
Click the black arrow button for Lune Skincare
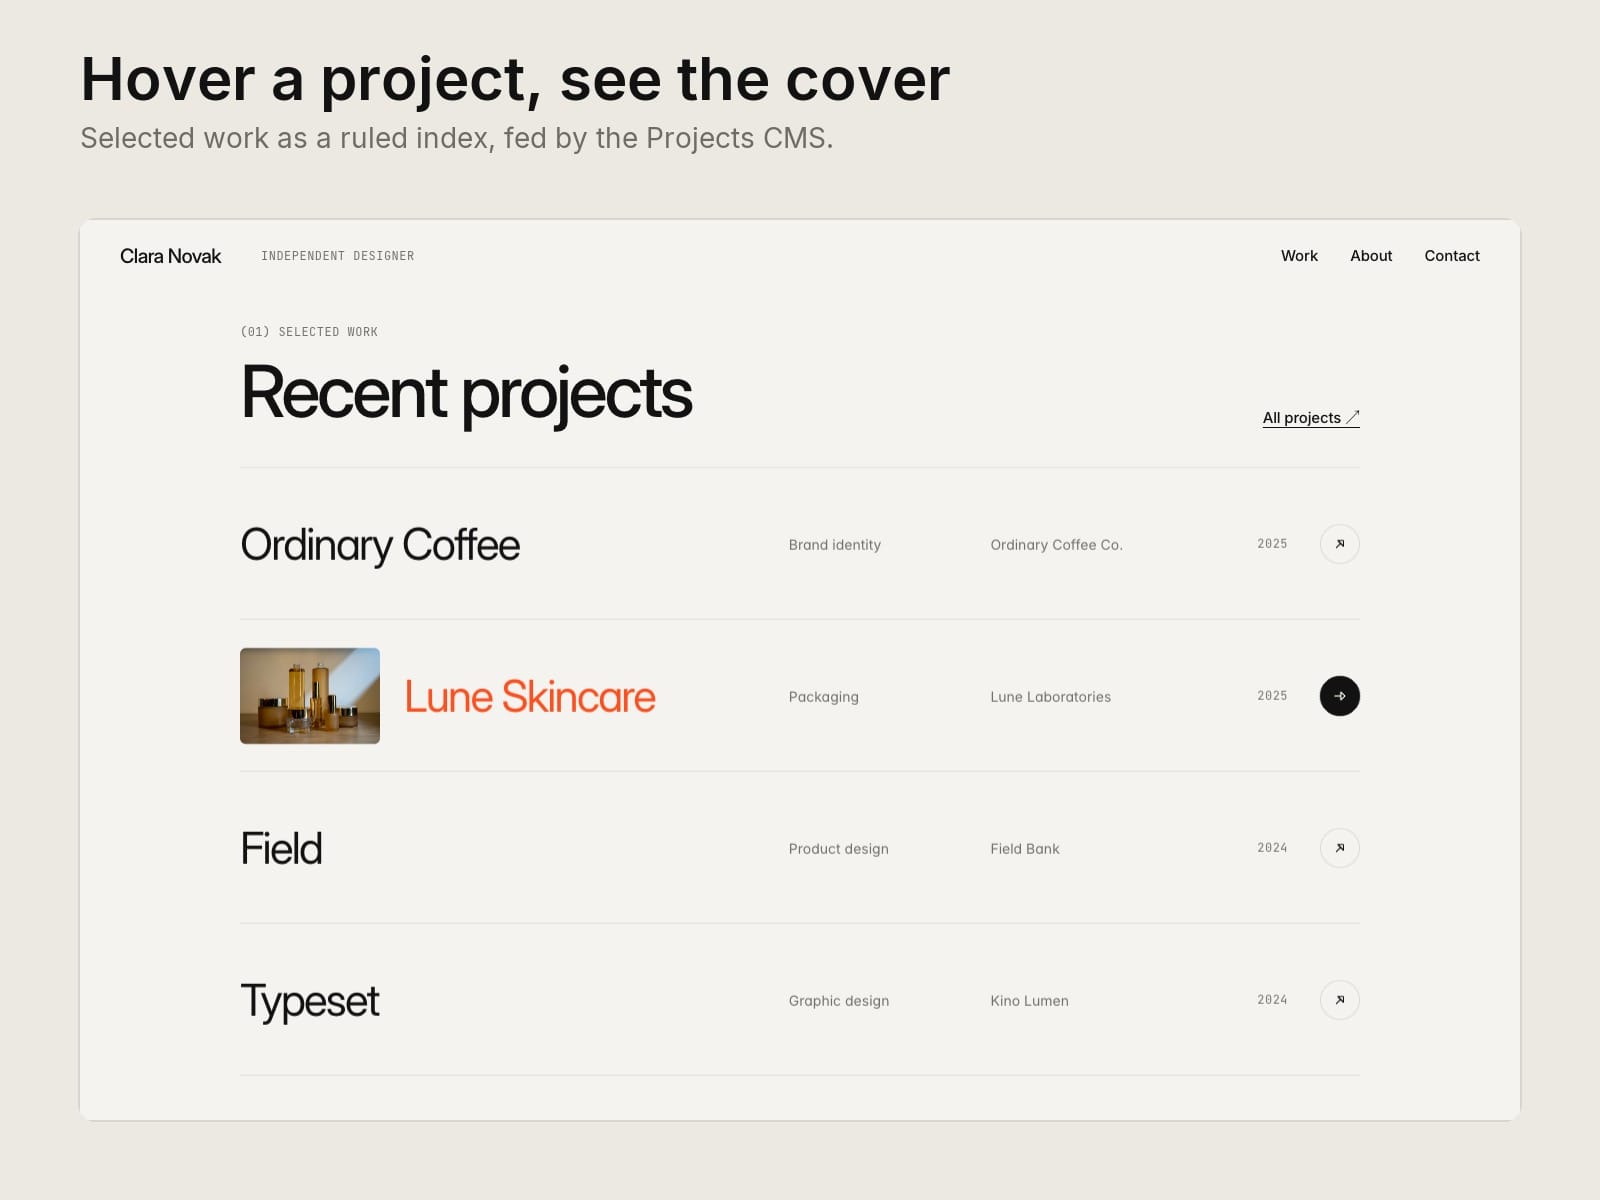[1339, 696]
